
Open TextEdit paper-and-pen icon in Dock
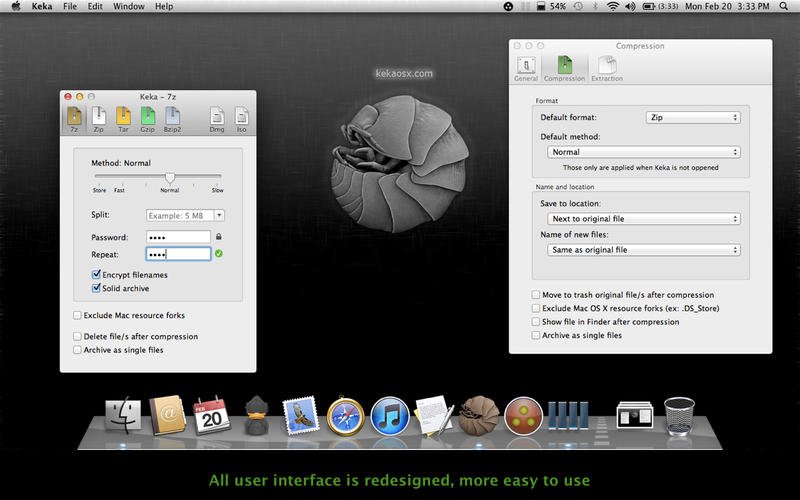(434, 416)
